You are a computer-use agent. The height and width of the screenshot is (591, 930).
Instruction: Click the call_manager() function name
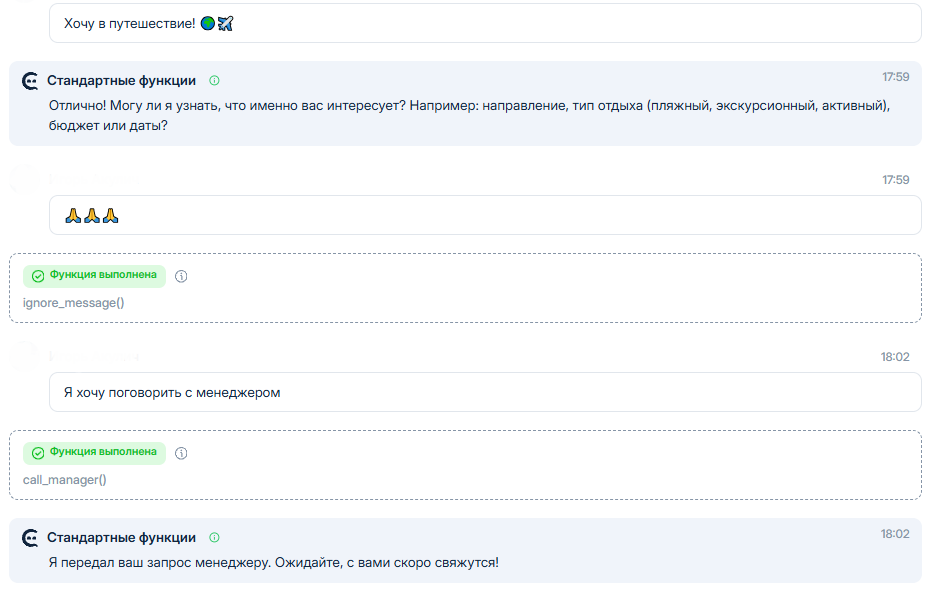(64, 479)
